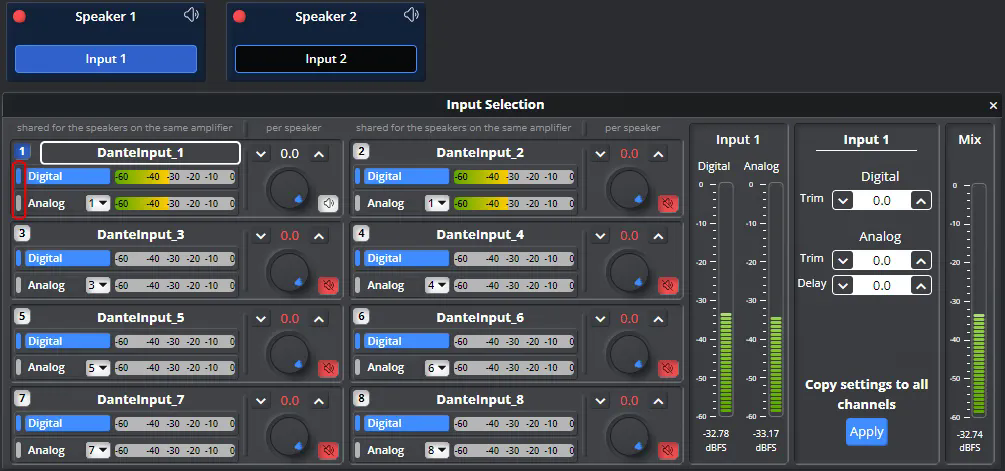
Task: Select the Input 1 button under Speaker 1
Action: pyautogui.click(x=106, y=59)
